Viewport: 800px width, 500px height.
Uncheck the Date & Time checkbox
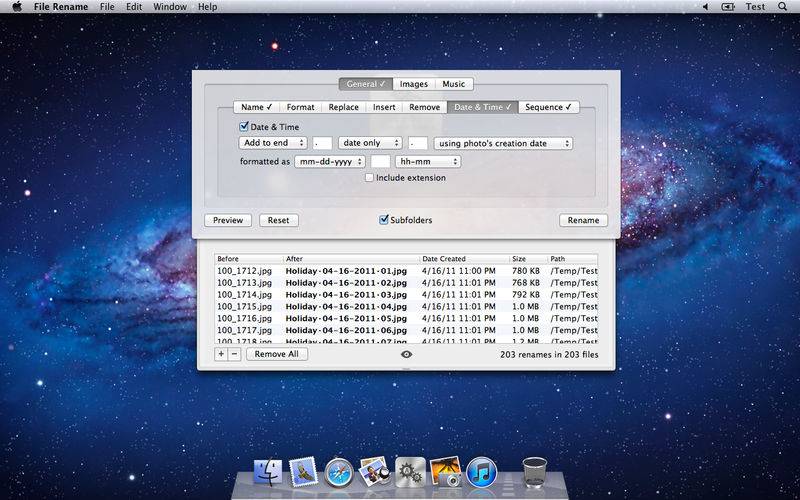[x=244, y=127]
